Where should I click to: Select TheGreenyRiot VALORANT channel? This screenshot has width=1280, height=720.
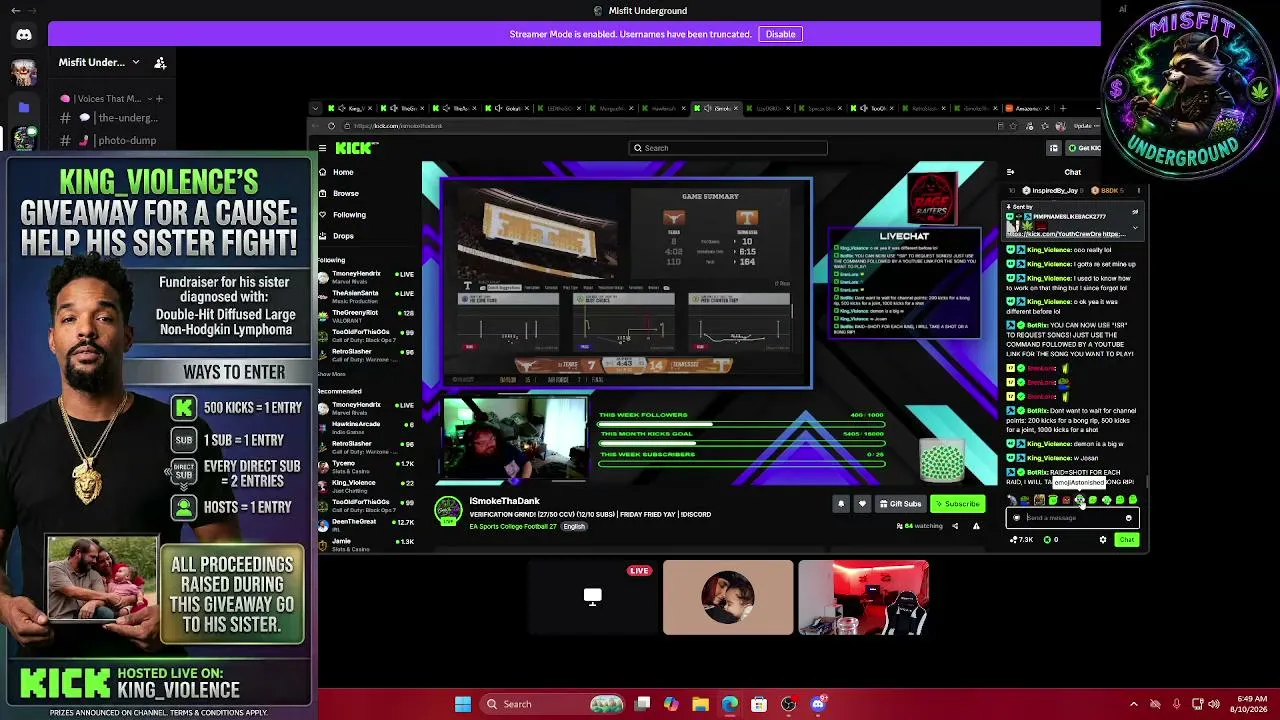pos(366,315)
